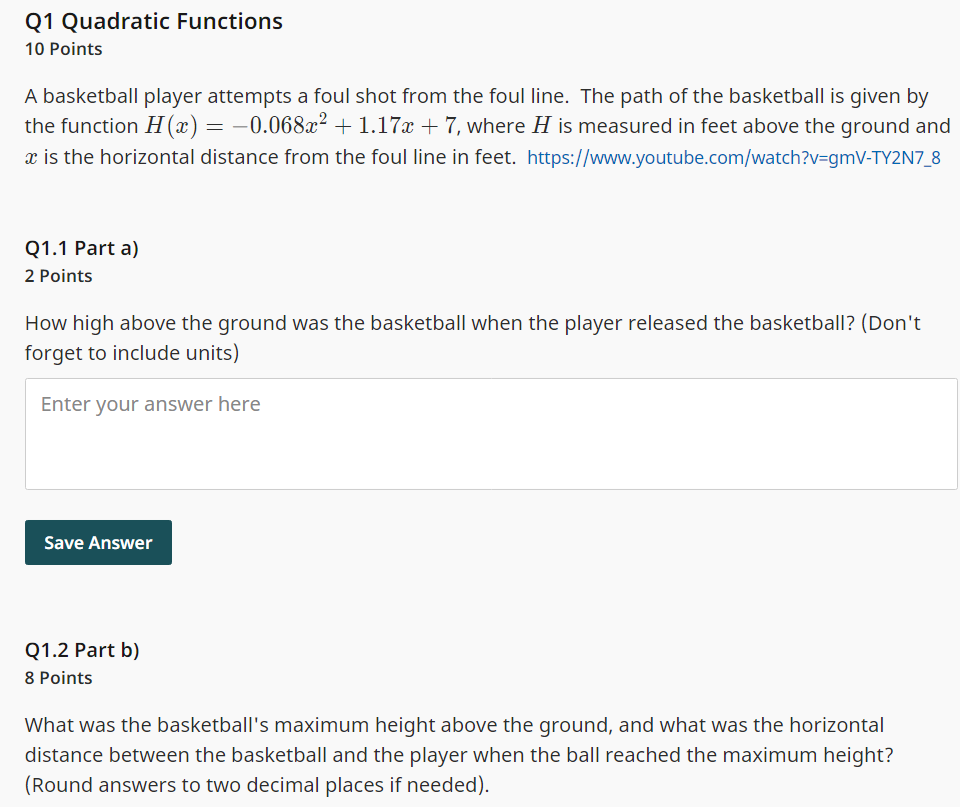Click the 2 Points label for Part a
This screenshot has height=807, width=960.
point(57,275)
